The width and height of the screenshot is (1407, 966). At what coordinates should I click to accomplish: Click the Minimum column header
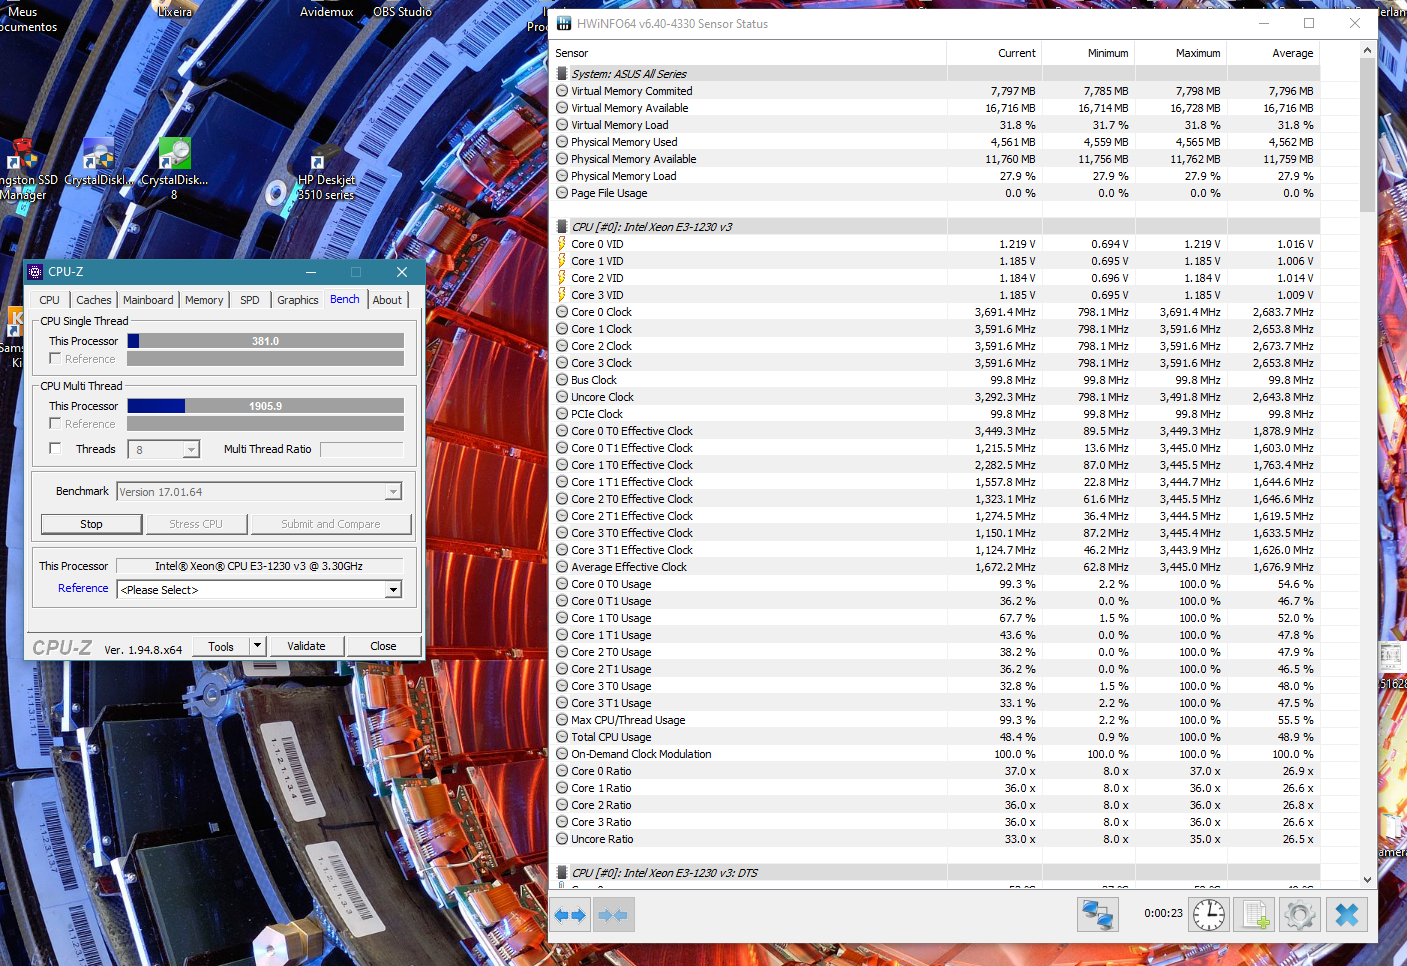click(x=1087, y=53)
